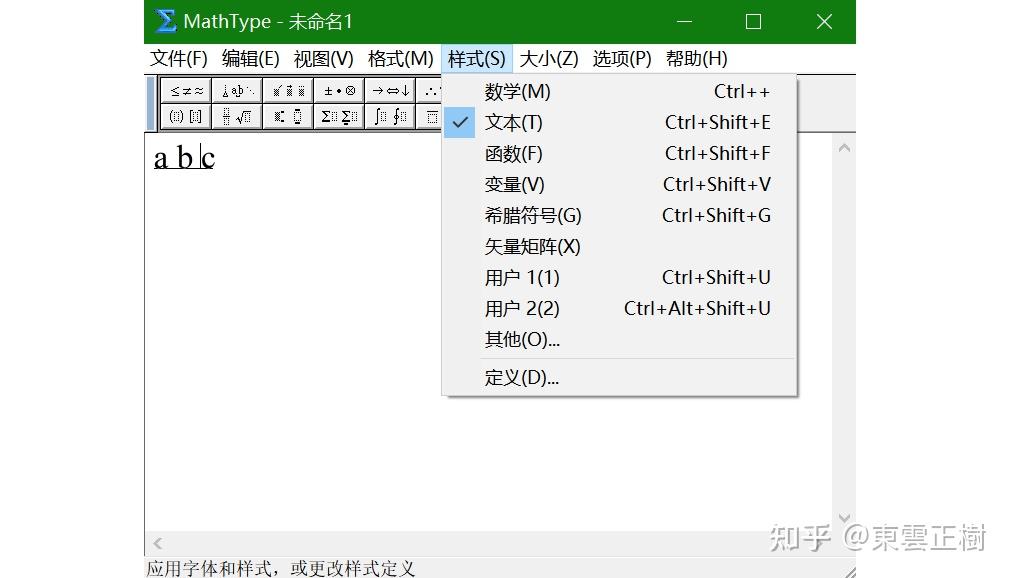The height and width of the screenshot is (578, 1012).
Task: Close the MathType window
Action: pos(824,22)
